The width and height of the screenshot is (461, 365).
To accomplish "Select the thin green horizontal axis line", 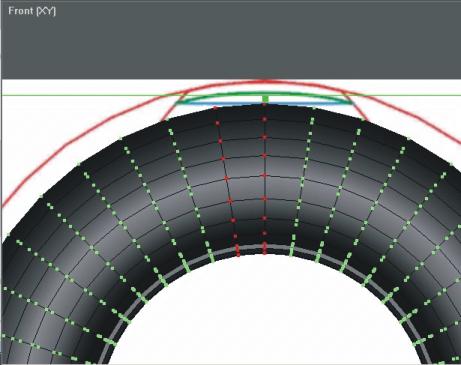I will click(x=230, y=96).
